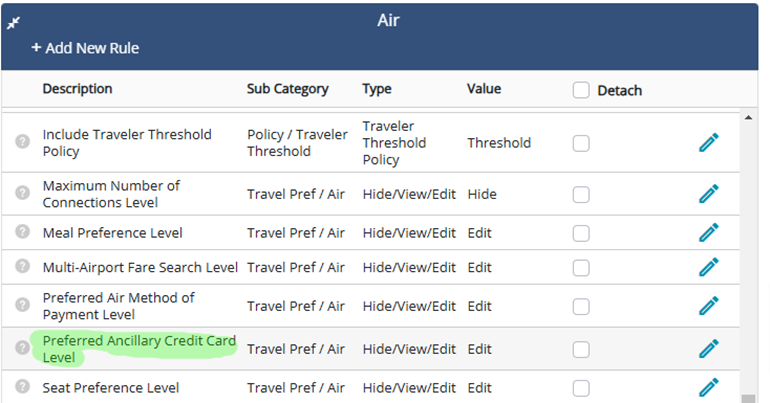
Task: Select the highlighted Preferred Ancillary Credit Card Level text
Action: click(x=139, y=349)
